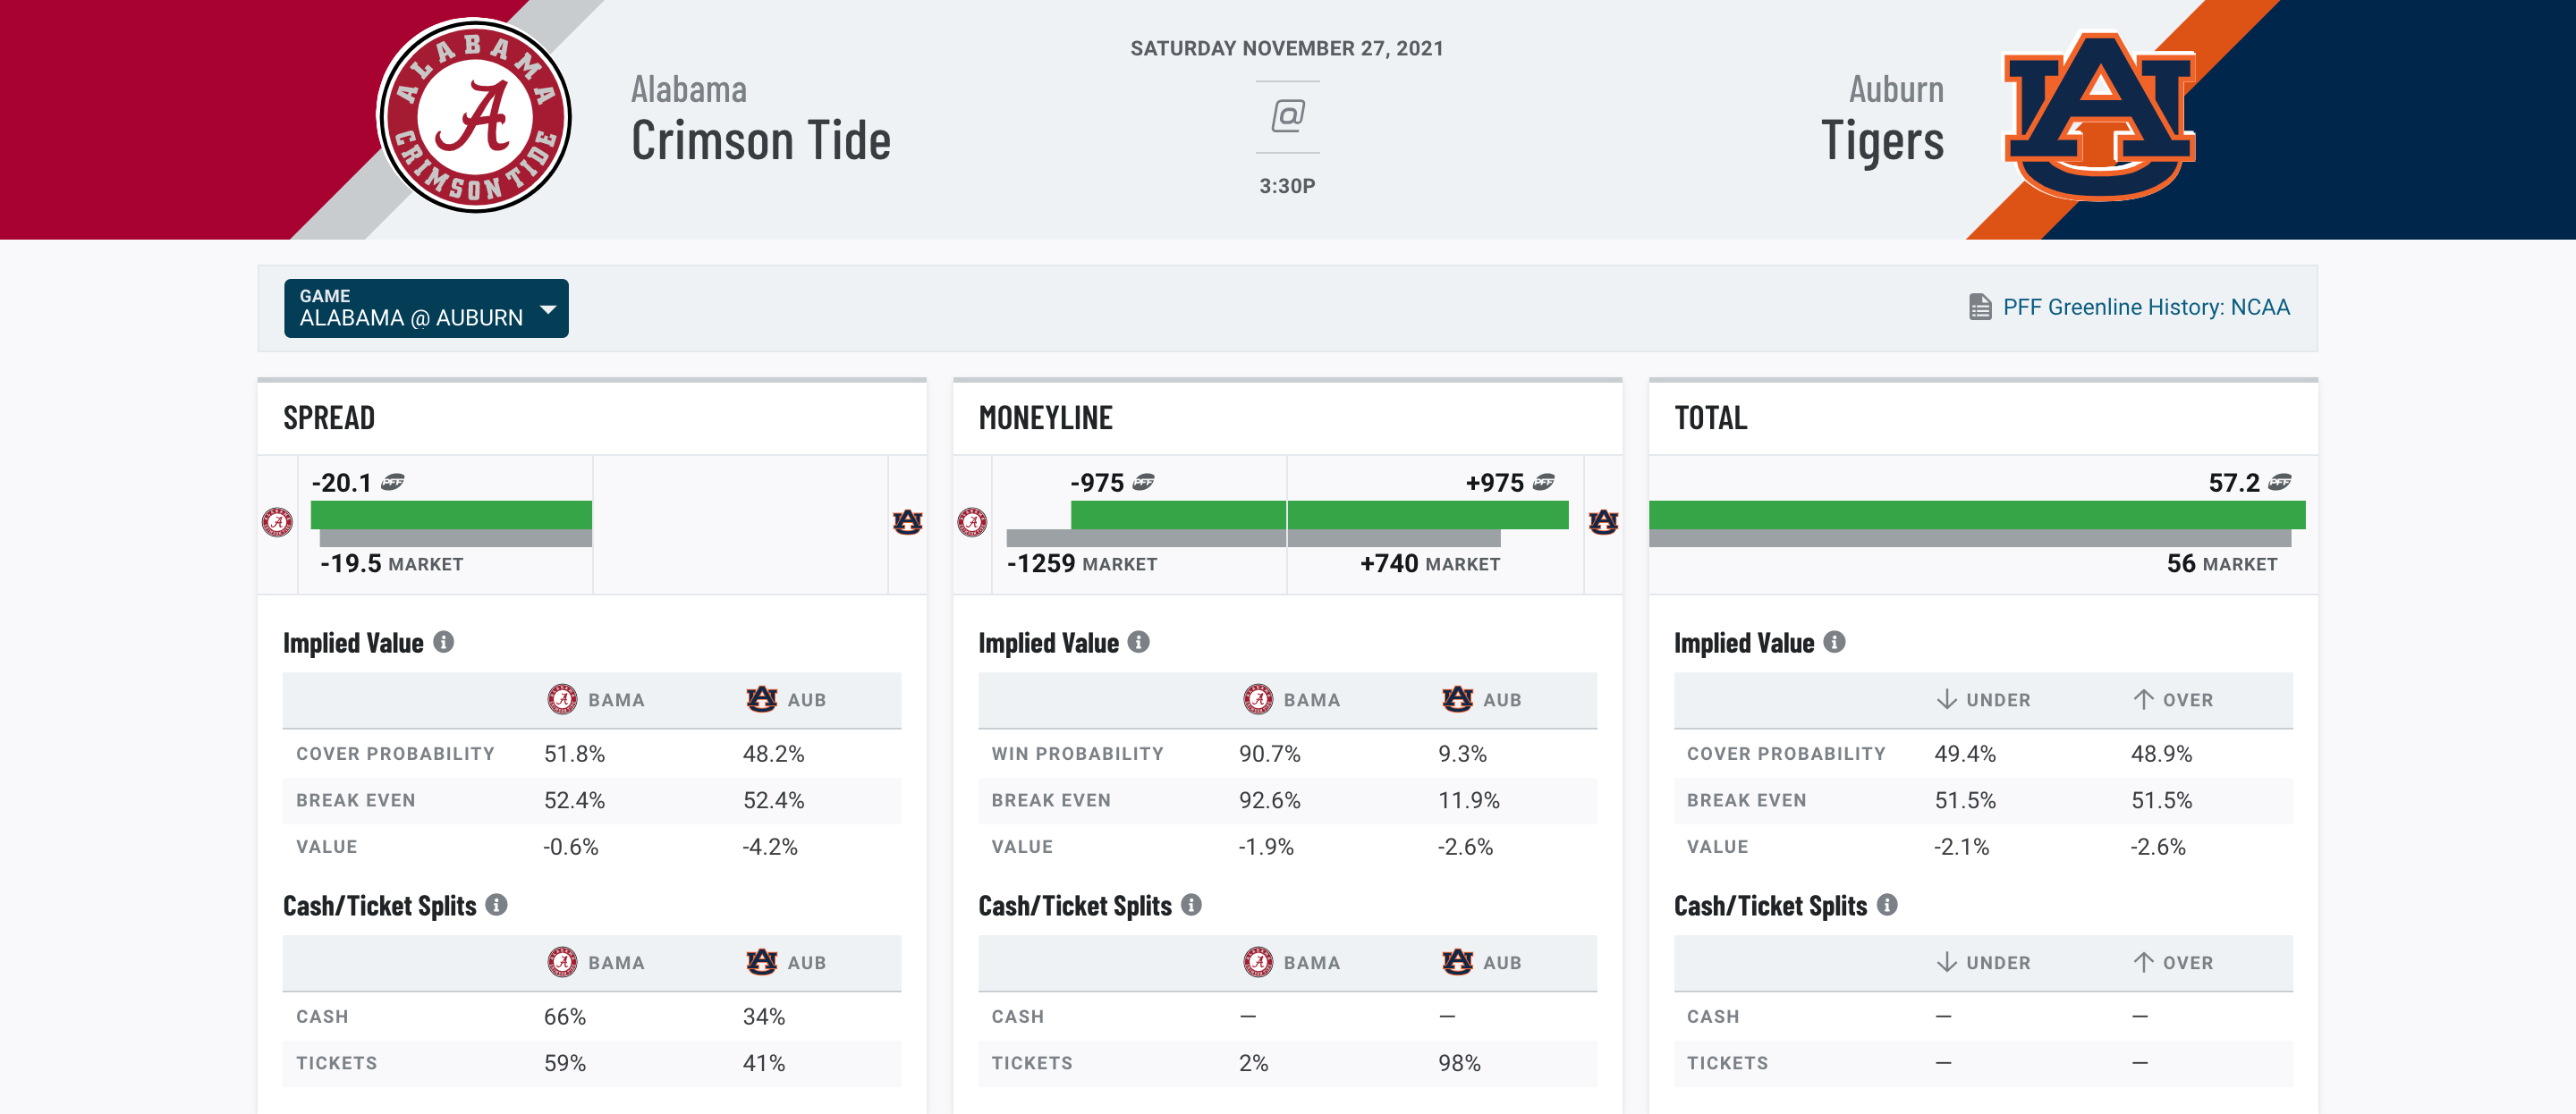Expand the GAME ALABAMA @ AUBURN dropdown
Image resolution: width=2576 pixels, height=1114 pixels.
coord(424,308)
